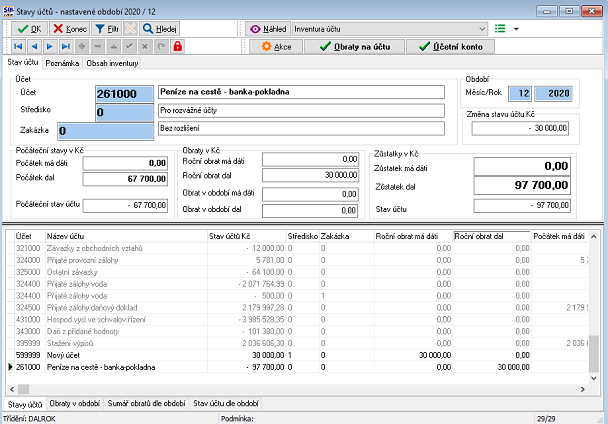This screenshot has height=424, width=608.
Task: Click the Roční obrat má dáti header
Action: tap(413, 236)
